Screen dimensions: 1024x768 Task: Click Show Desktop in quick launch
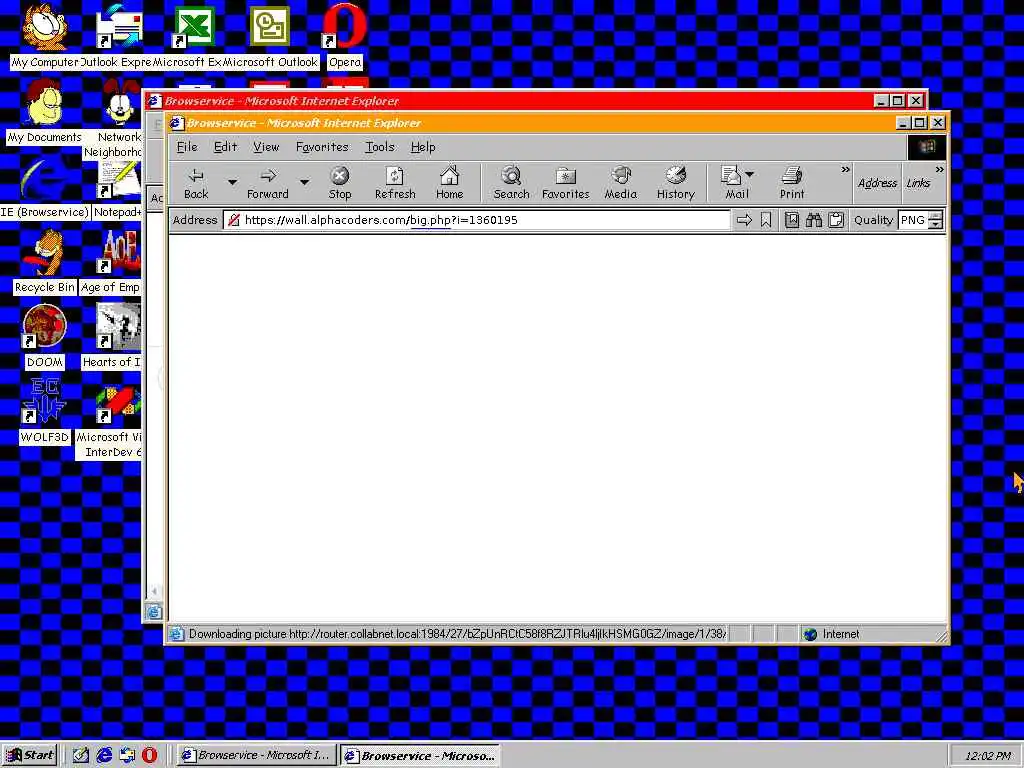[x=80, y=756]
